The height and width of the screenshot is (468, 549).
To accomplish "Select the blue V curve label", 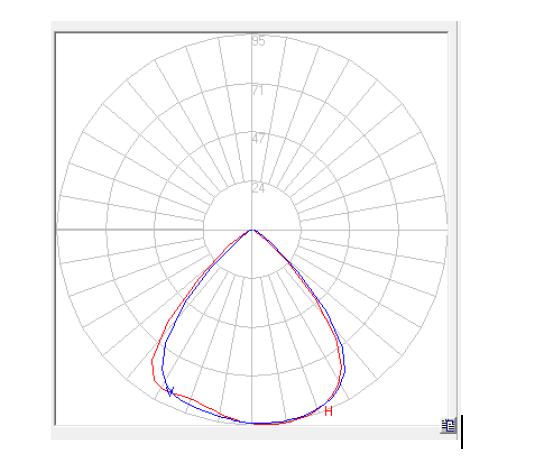I will point(170,391).
